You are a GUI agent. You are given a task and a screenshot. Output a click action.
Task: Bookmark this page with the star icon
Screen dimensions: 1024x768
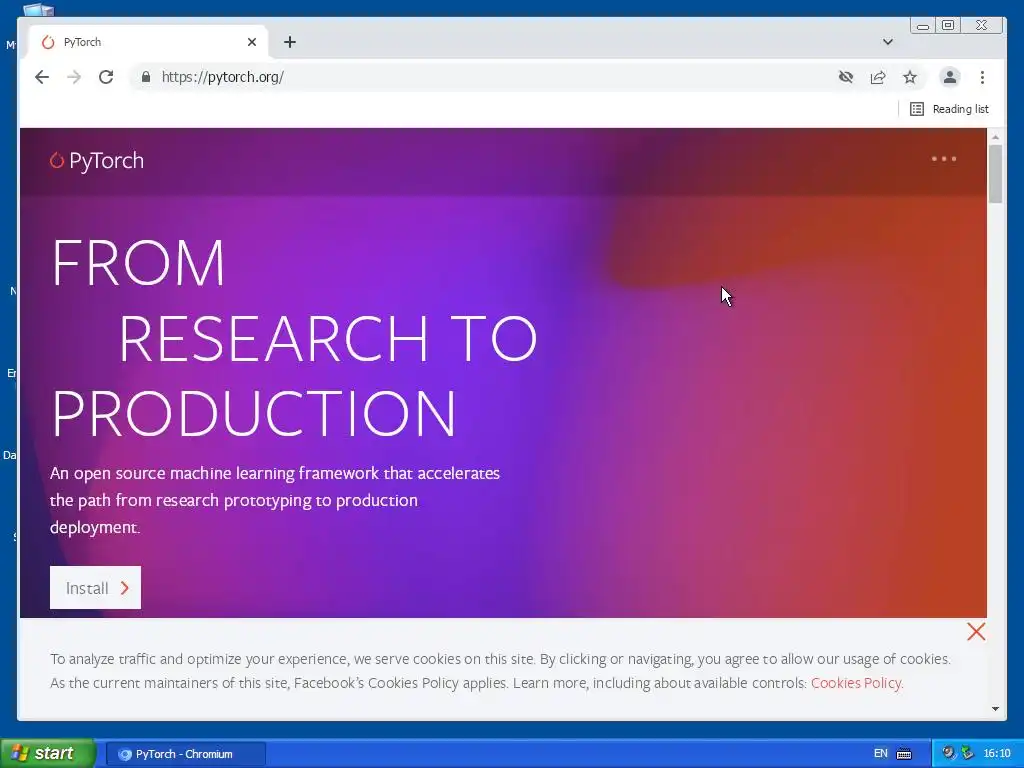pyautogui.click(x=910, y=77)
